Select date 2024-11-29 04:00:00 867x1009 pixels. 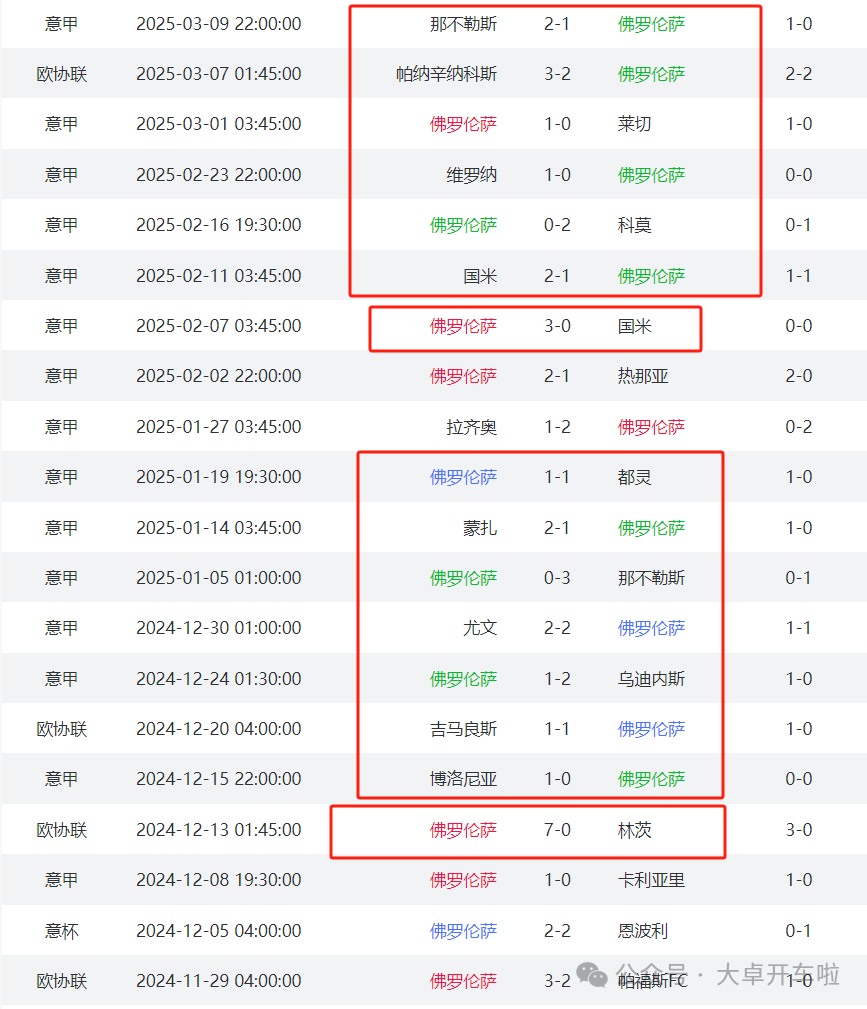219,981
